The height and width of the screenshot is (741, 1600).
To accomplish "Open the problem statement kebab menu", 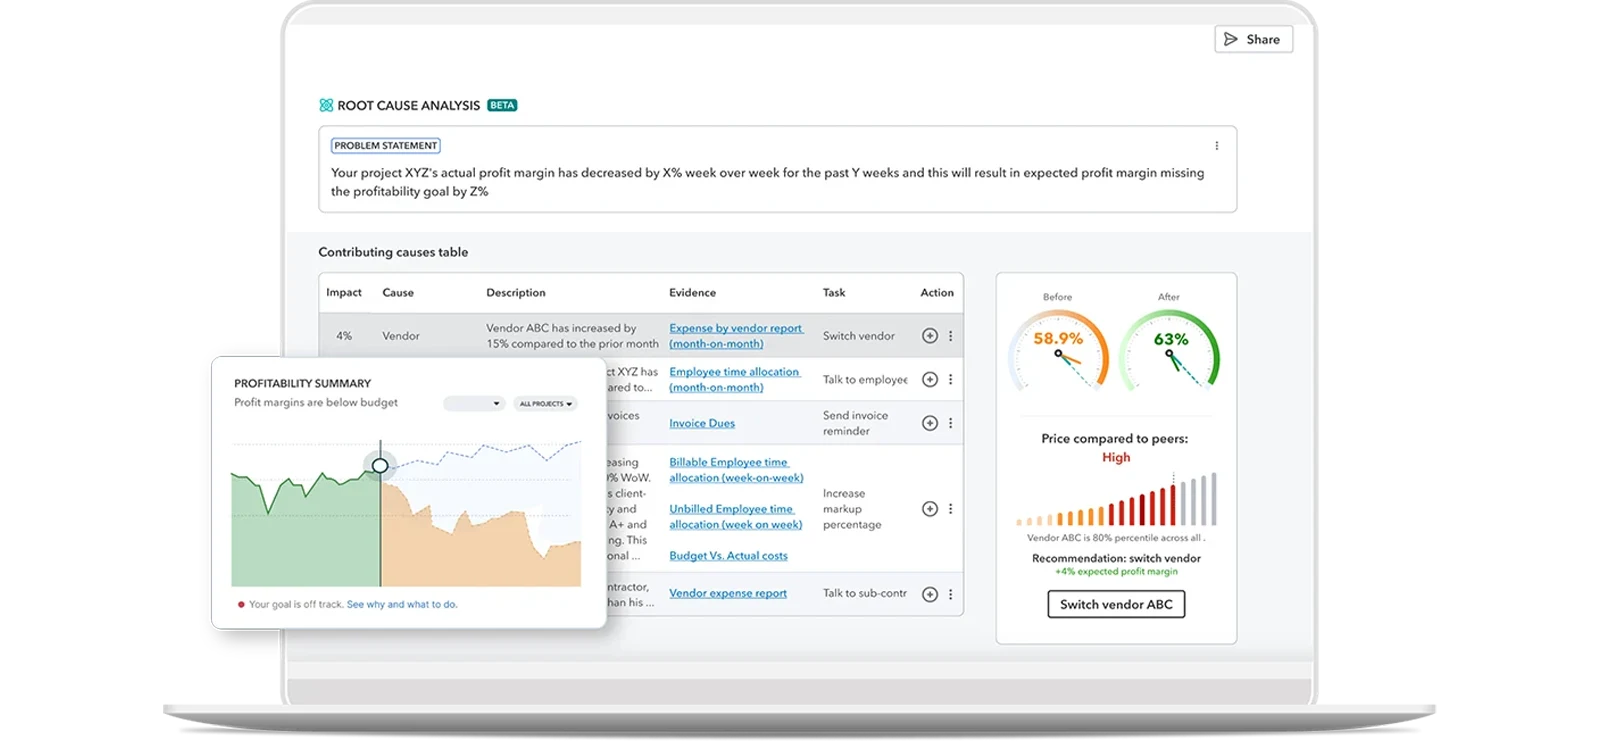I will pos(1217,146).
